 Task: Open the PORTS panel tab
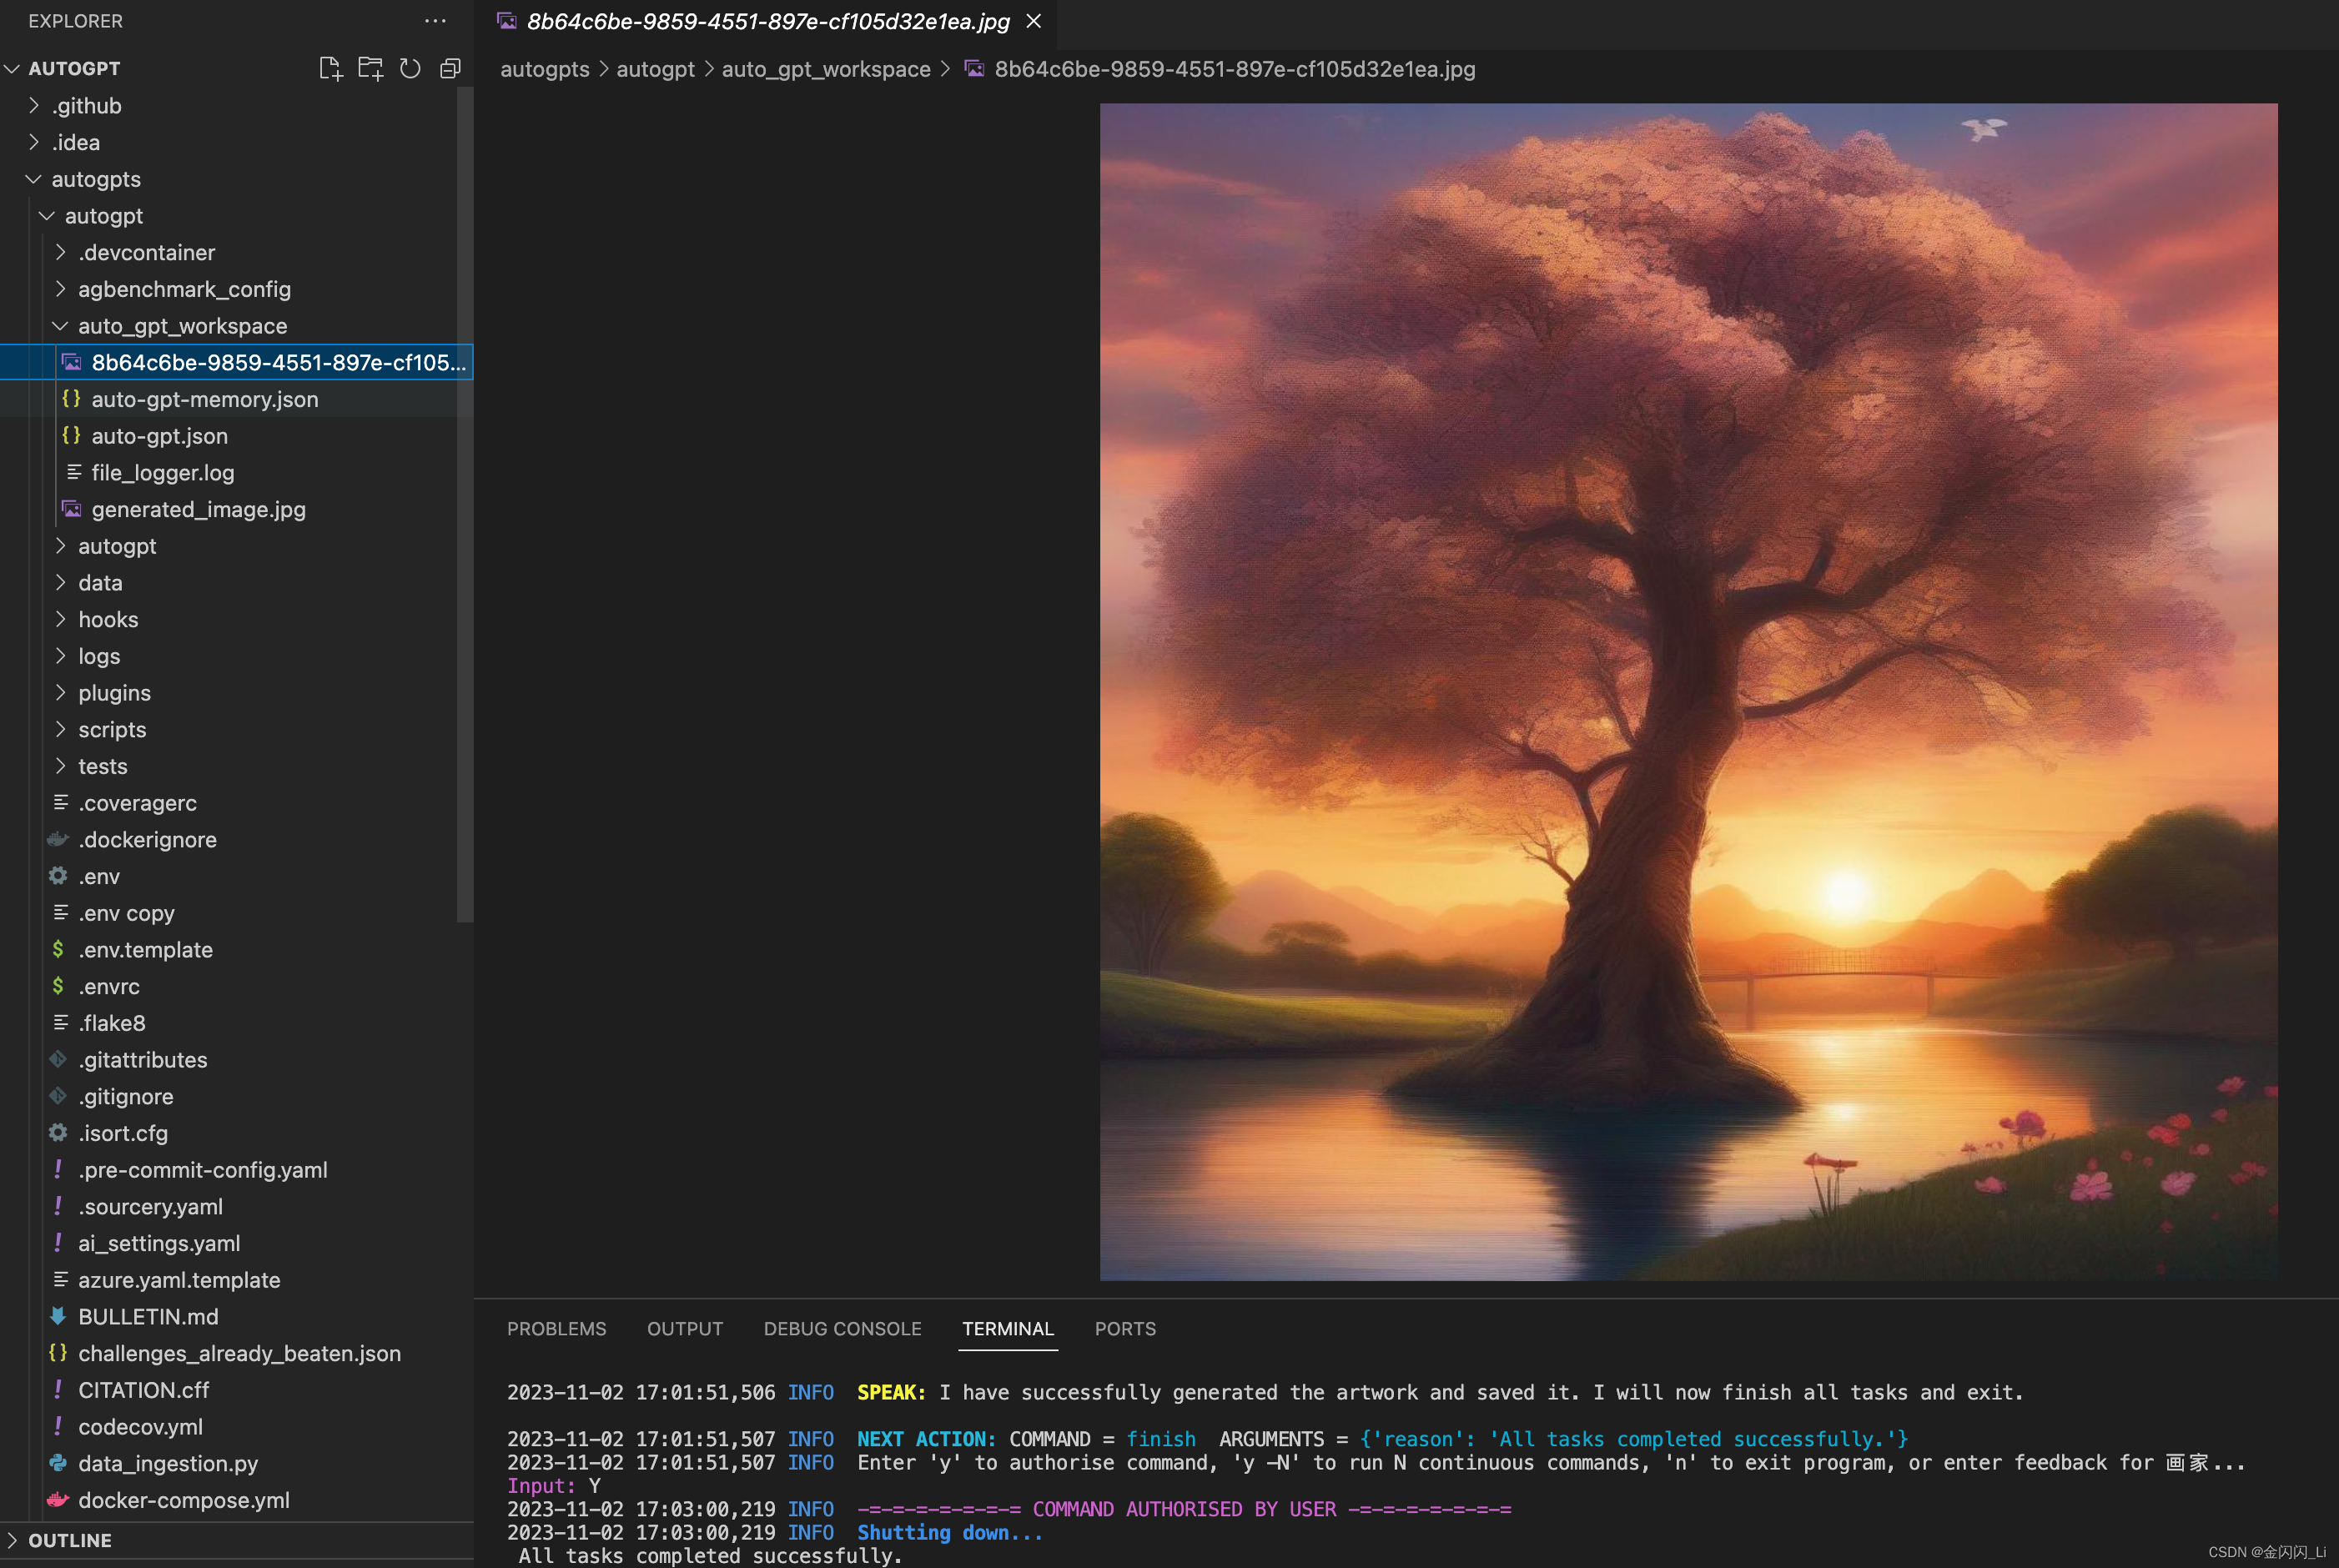click(x=1125, y=1329)
